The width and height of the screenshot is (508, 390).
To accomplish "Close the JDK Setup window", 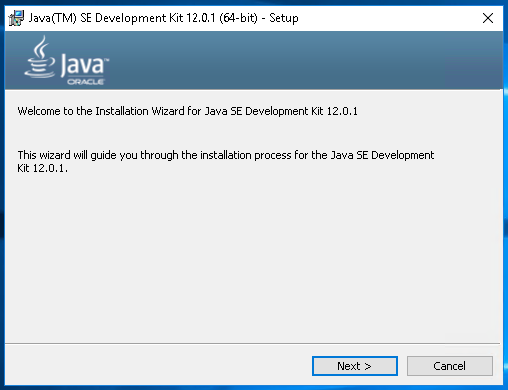I will click(x=488, y=18).
